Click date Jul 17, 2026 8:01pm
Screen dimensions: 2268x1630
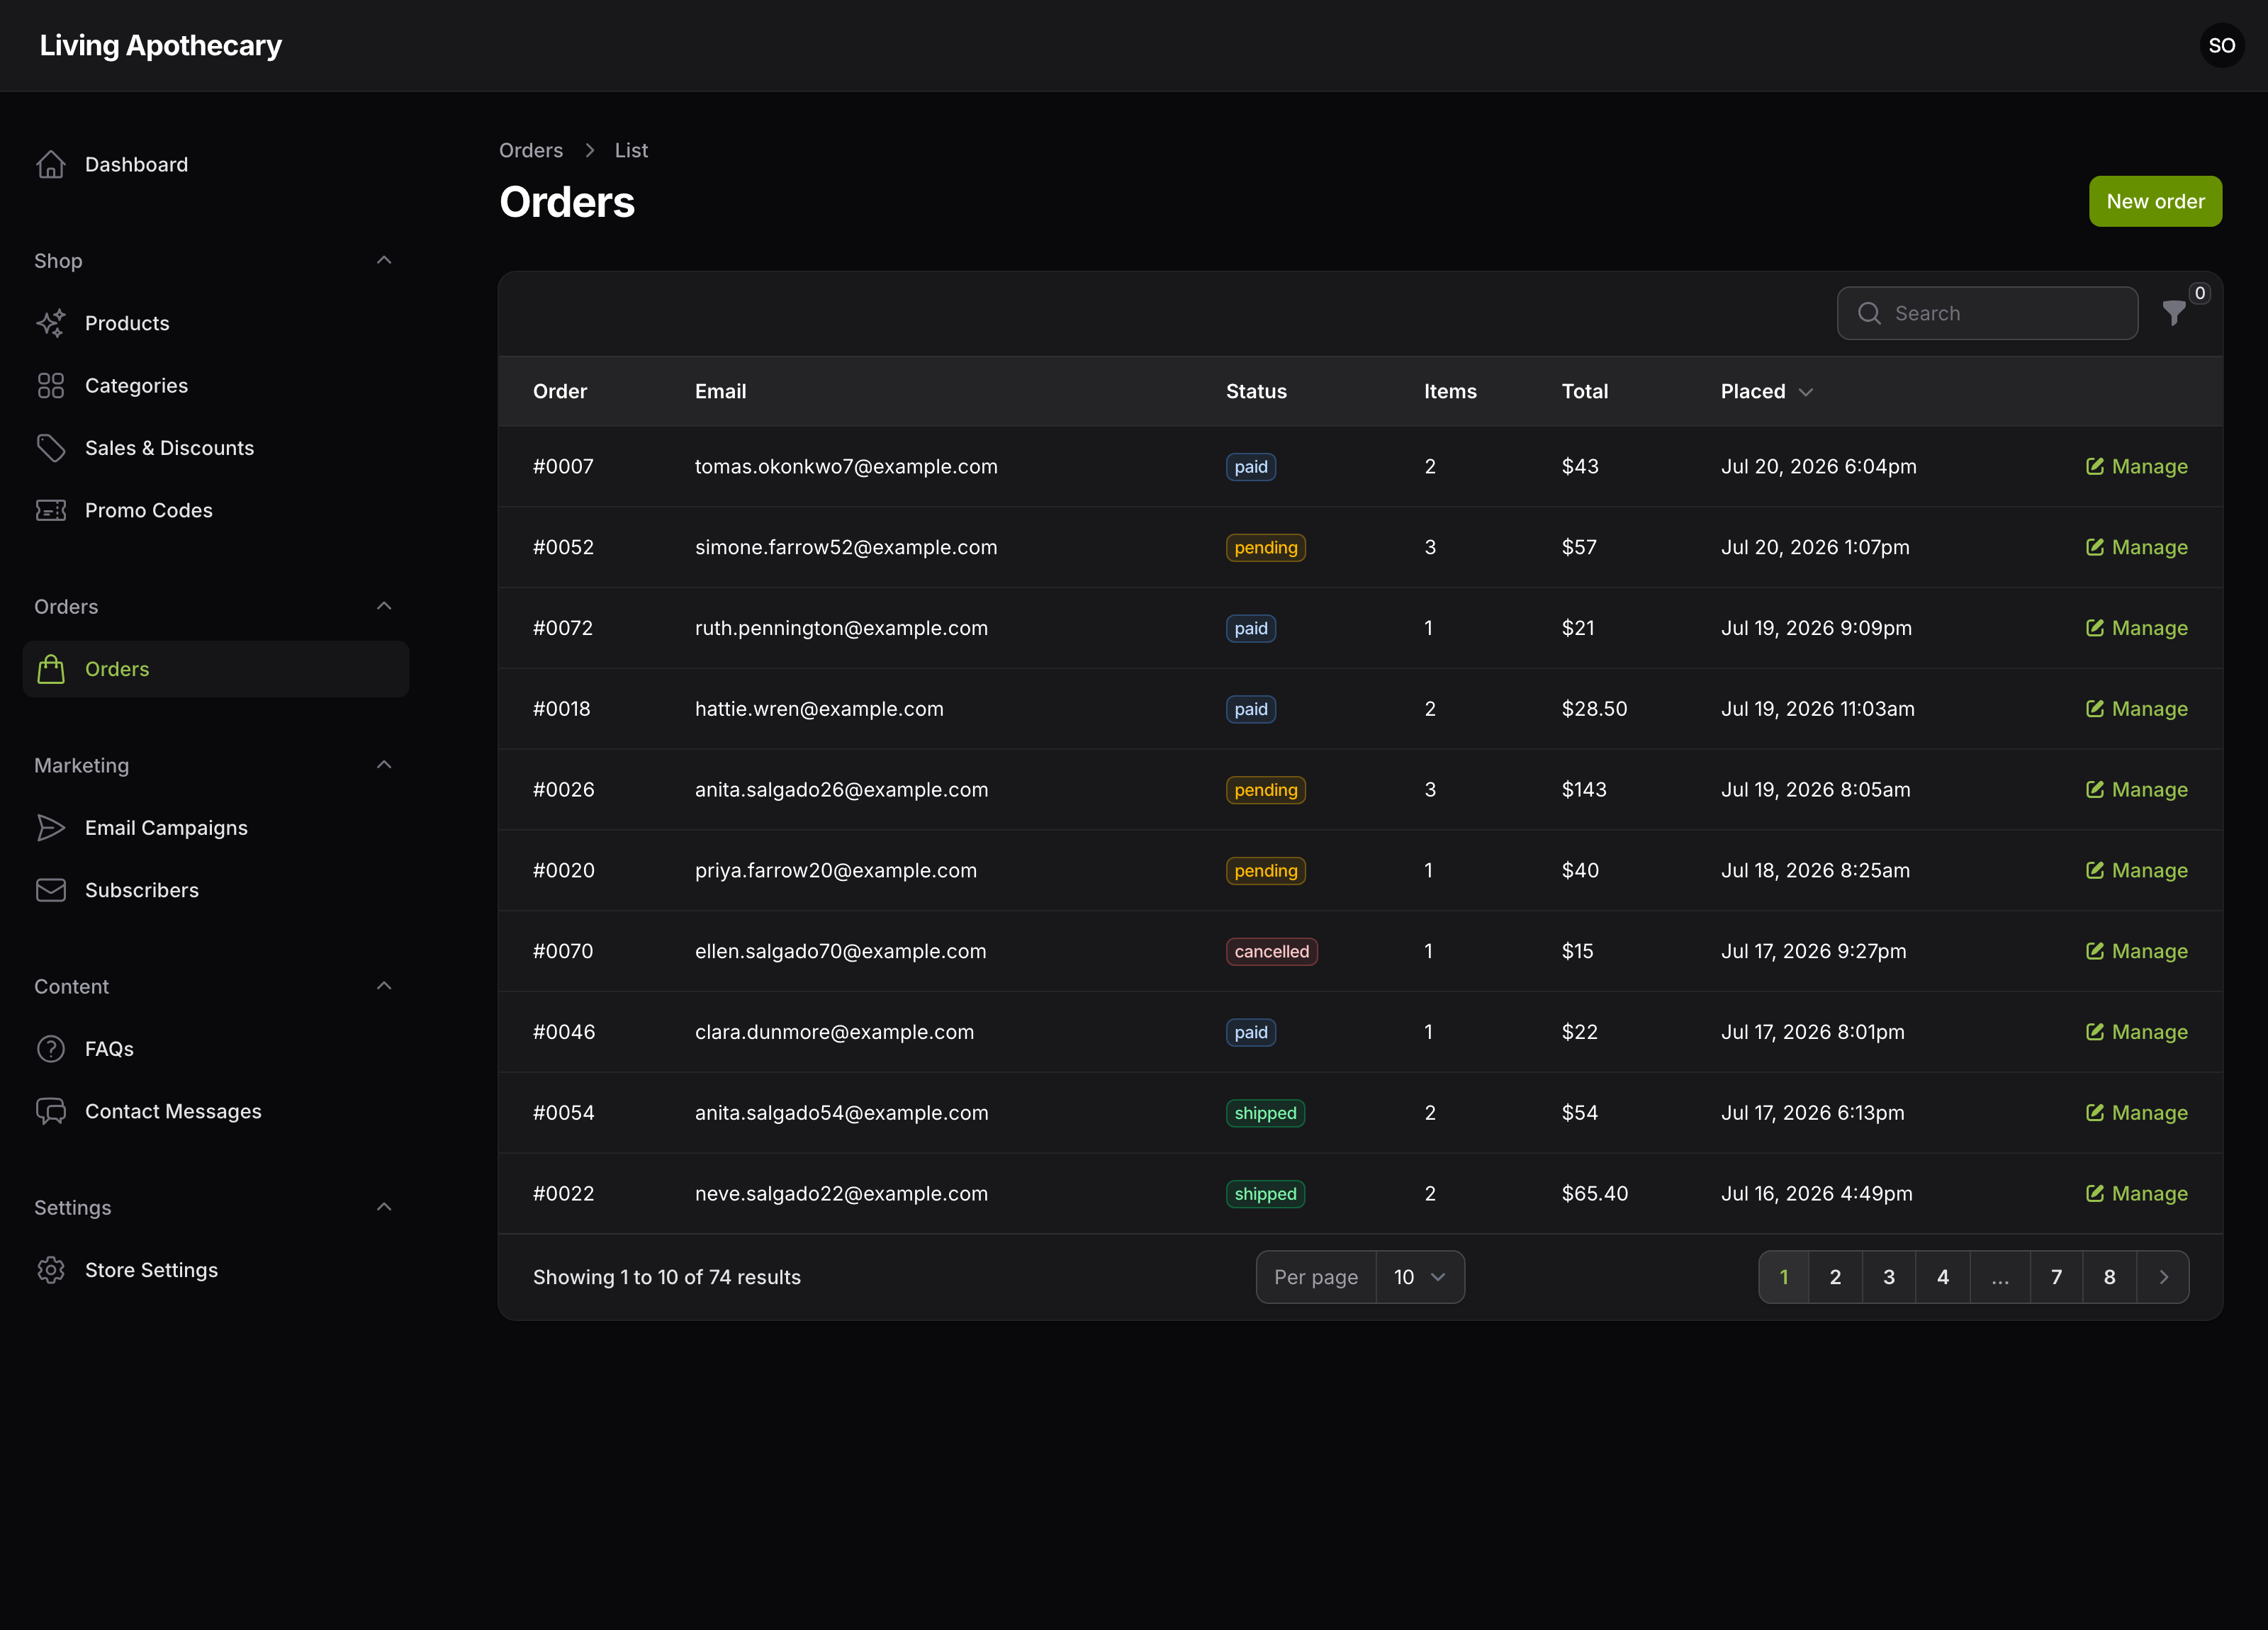(x=1812, y=1032)
